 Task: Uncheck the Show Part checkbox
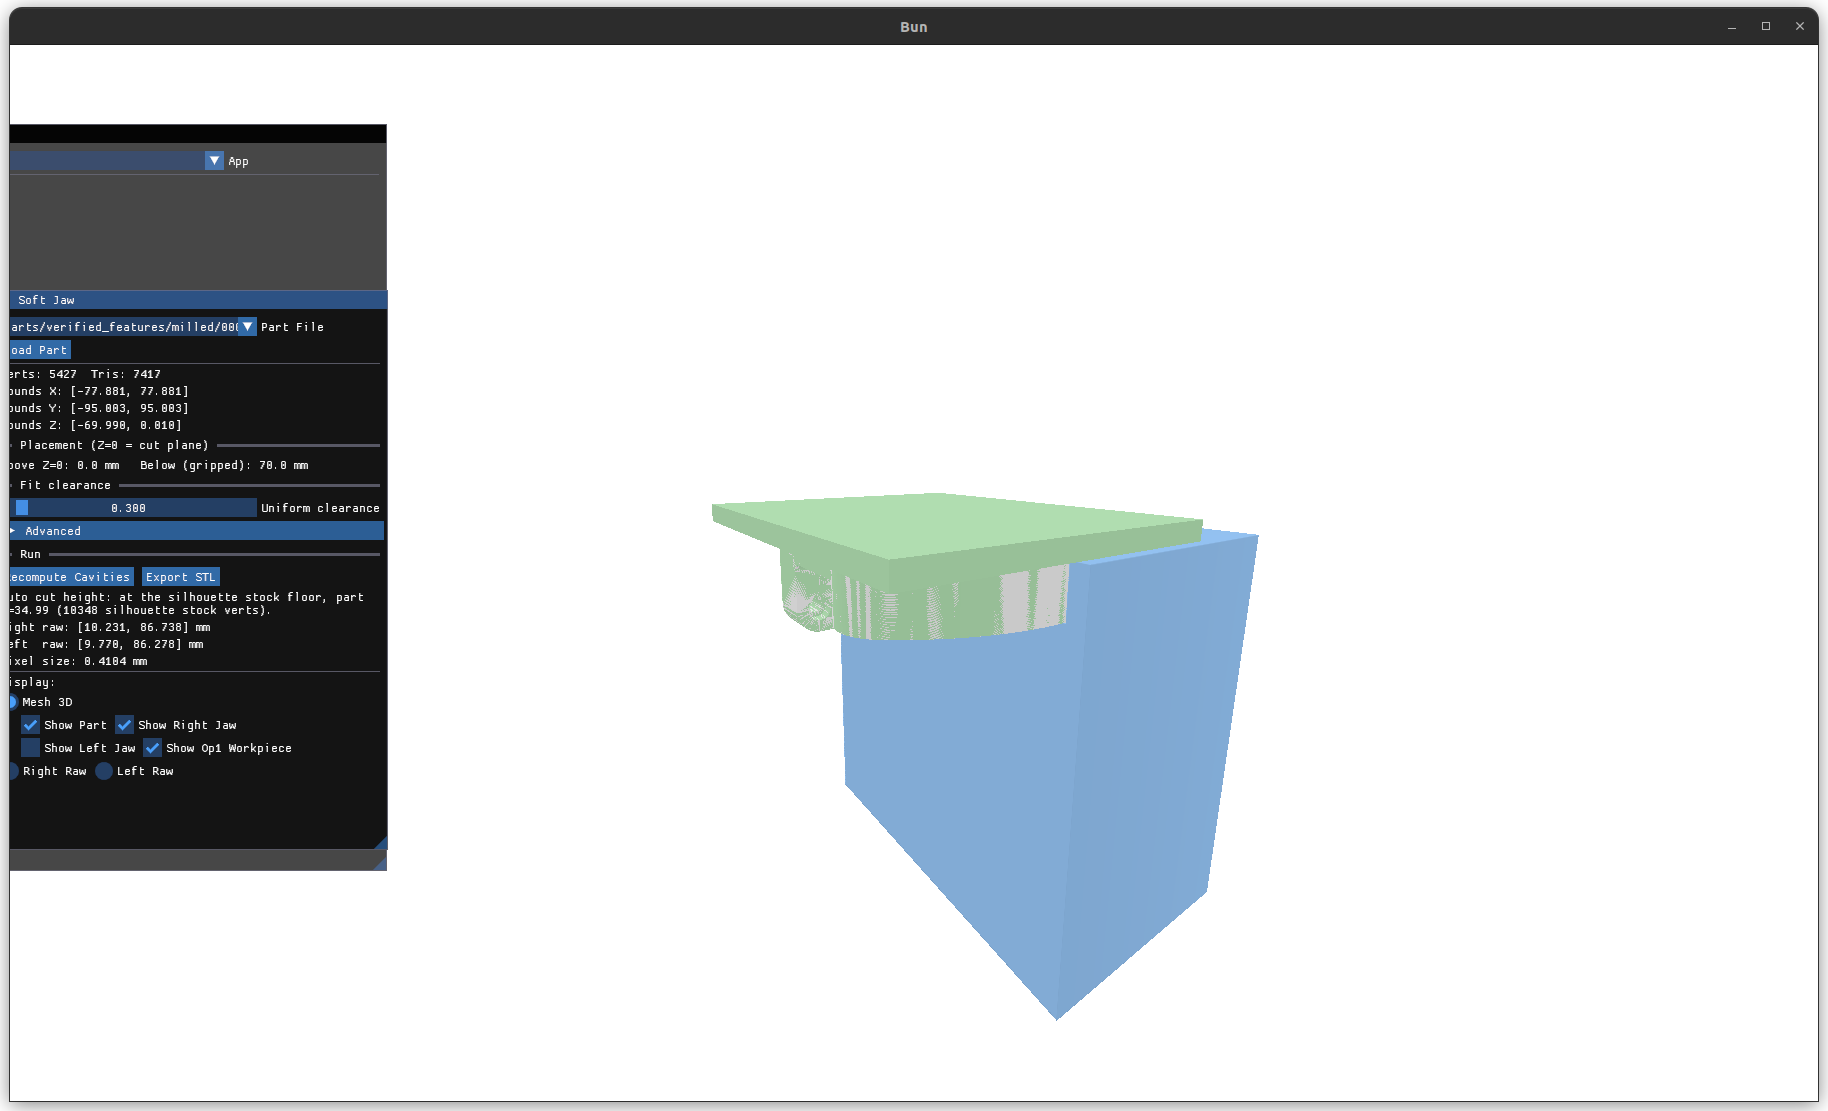[x=31, y=725]
